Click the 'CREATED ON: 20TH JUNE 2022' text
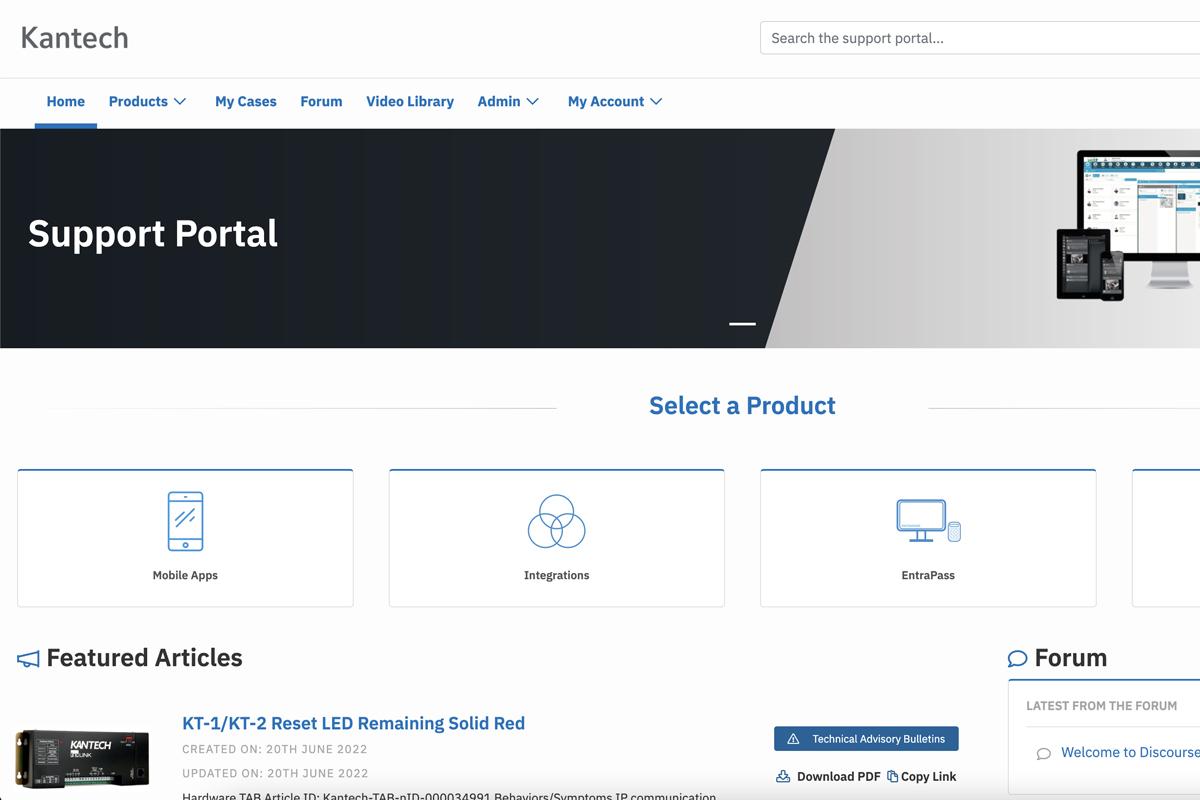 (x=275, y=749)
